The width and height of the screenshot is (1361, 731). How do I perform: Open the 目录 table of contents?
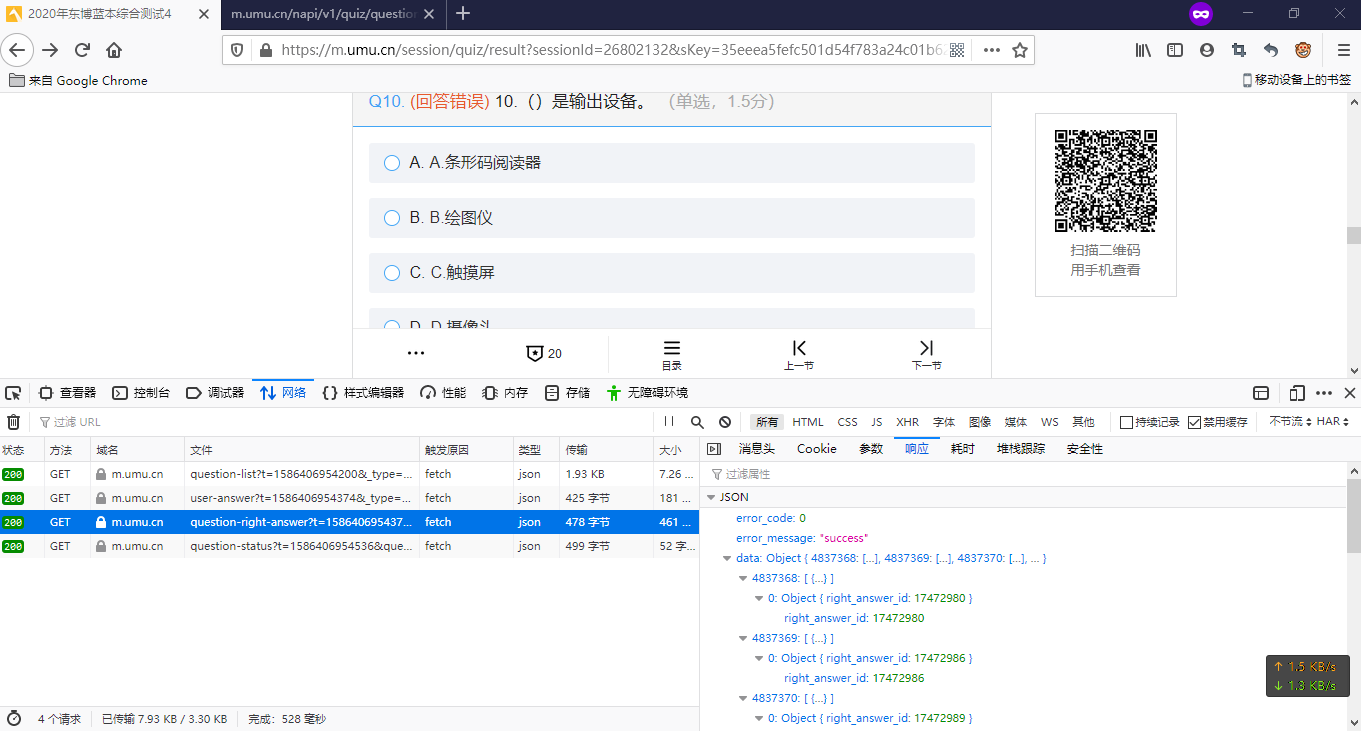[671, 355]
